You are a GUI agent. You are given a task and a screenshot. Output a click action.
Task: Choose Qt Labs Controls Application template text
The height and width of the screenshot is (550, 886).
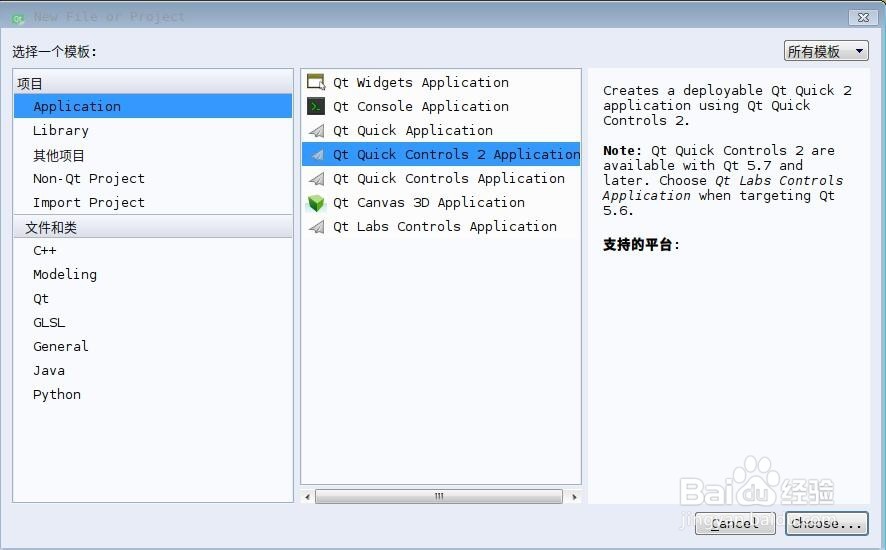445,227
